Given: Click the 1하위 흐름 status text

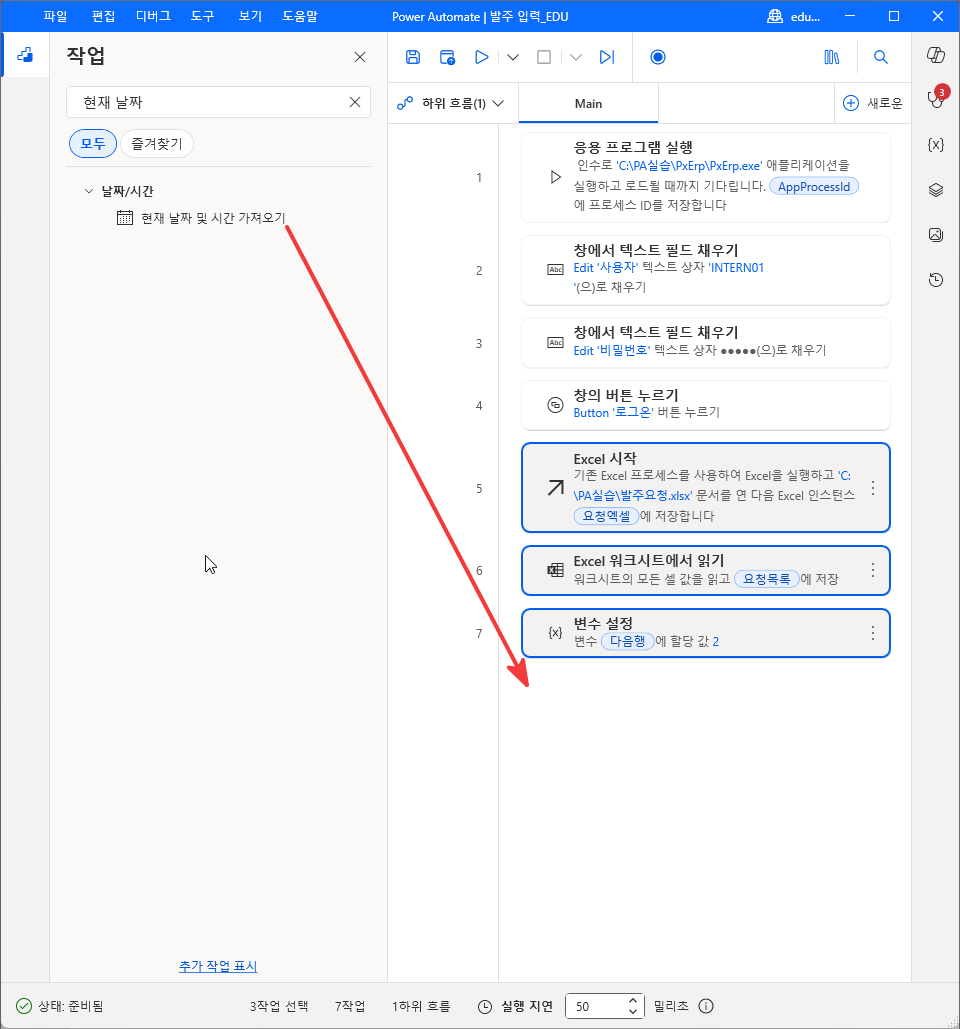Looking at the screenshot, I should [x=421, y=1006].
